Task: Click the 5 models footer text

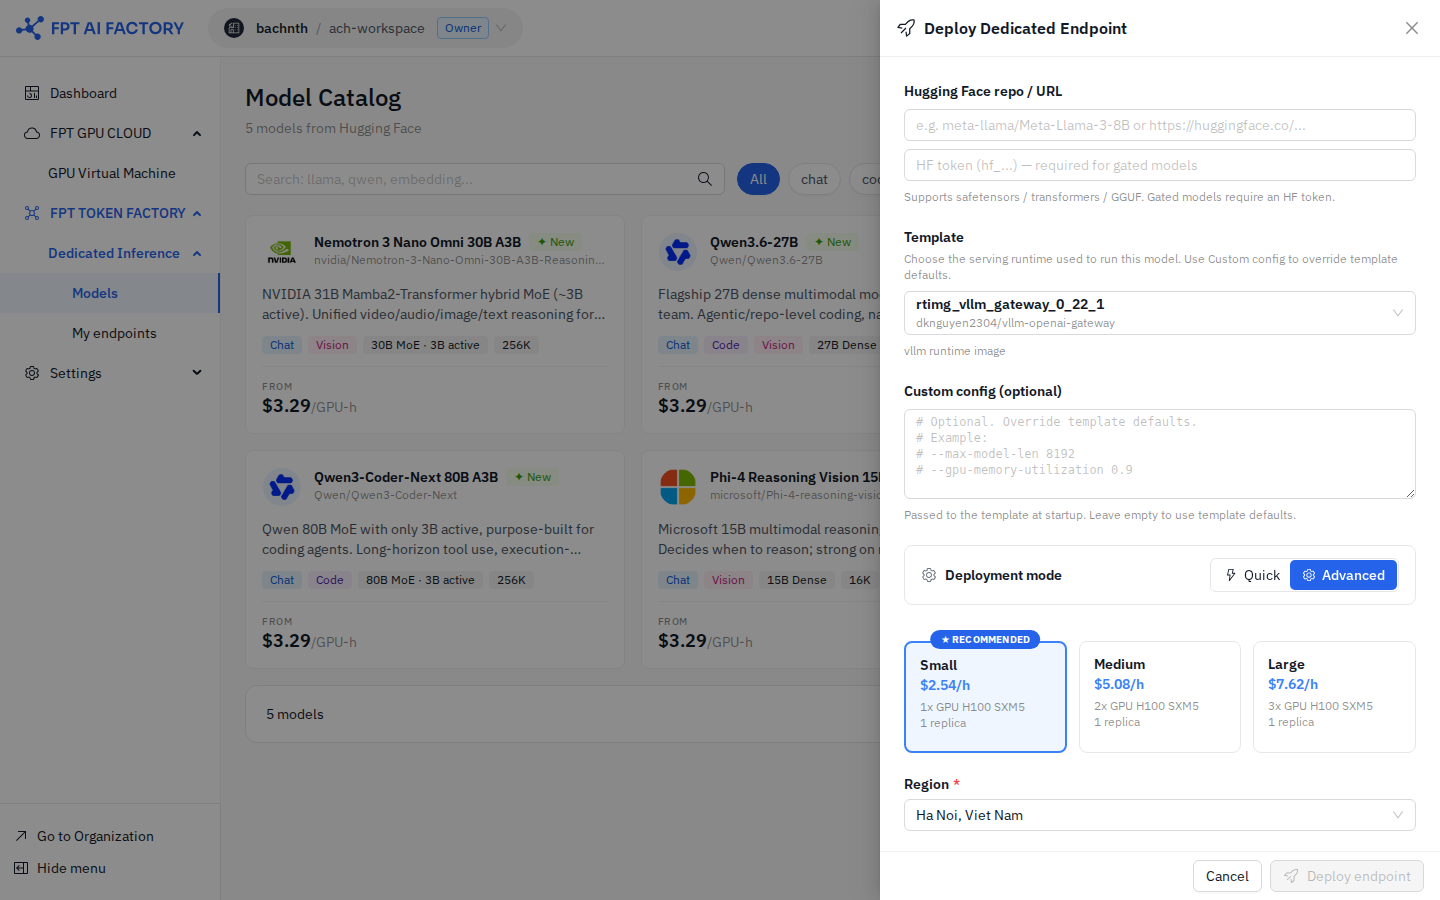Action: tap(295, 714)
